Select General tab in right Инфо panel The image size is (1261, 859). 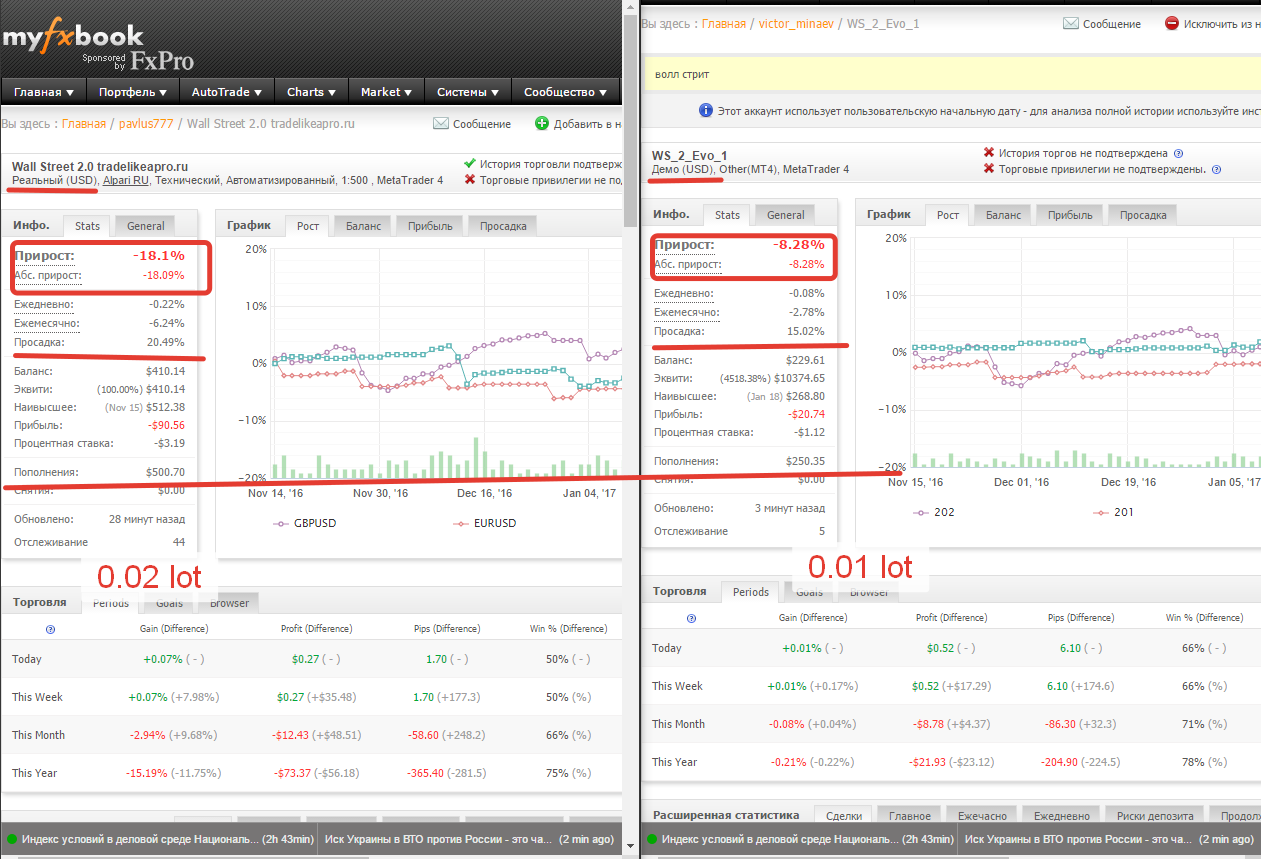(x=785, y=215)
